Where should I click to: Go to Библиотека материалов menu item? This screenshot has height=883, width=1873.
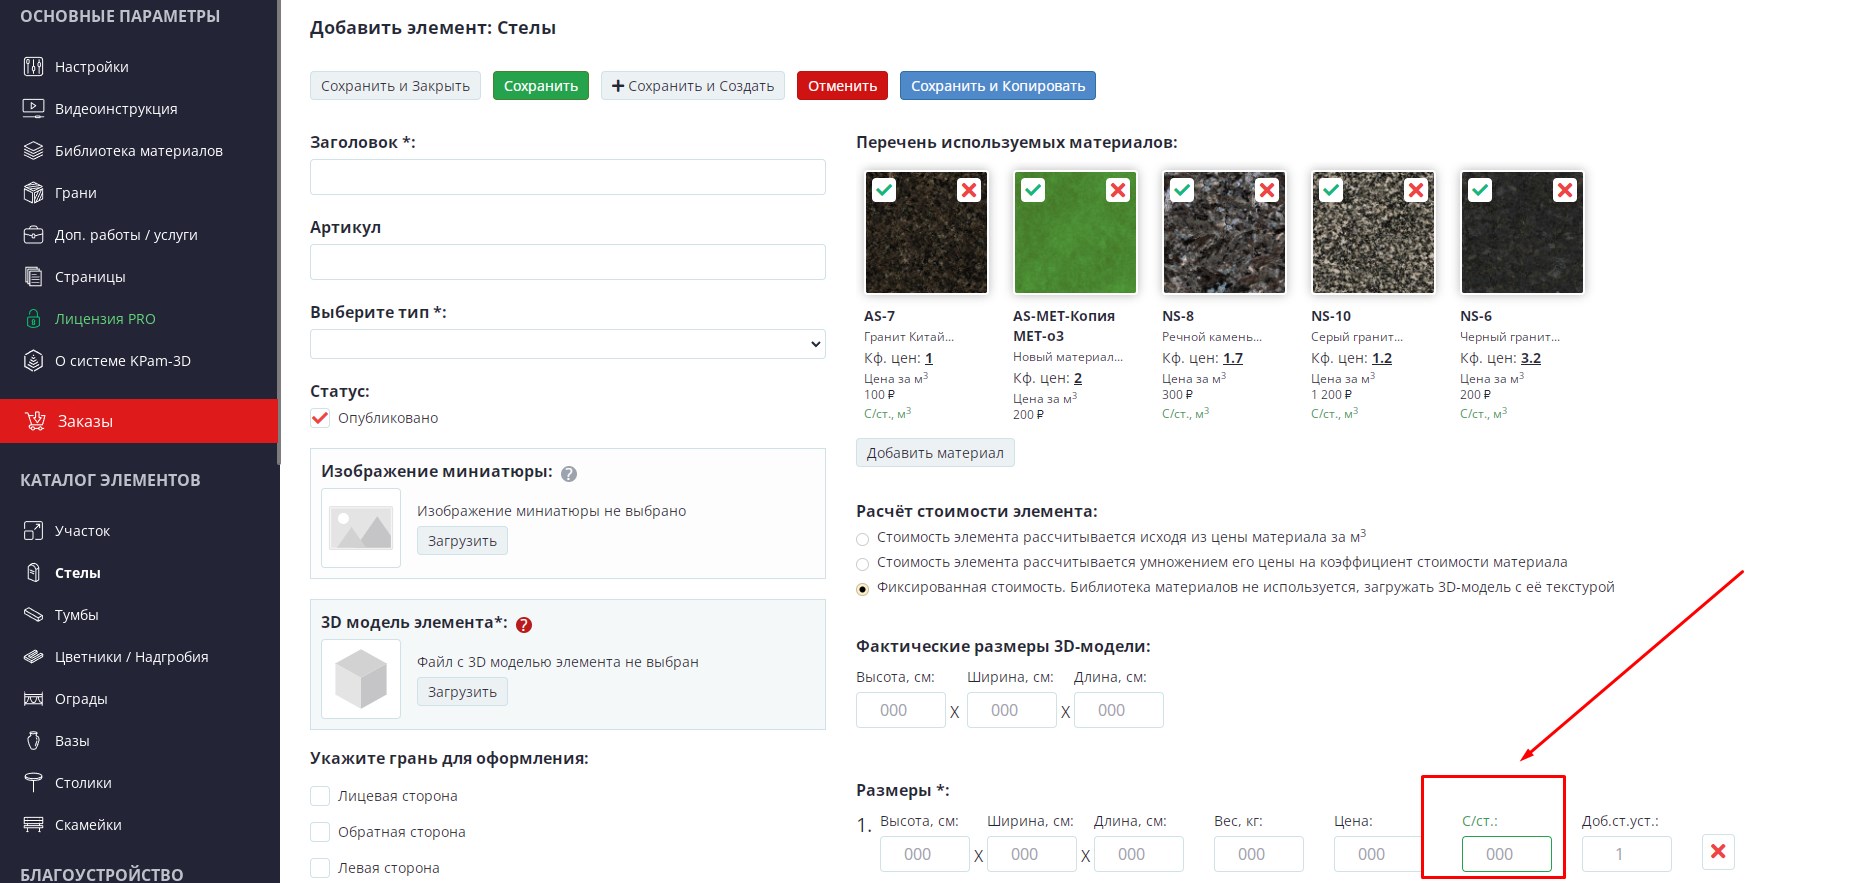[139, 151]
